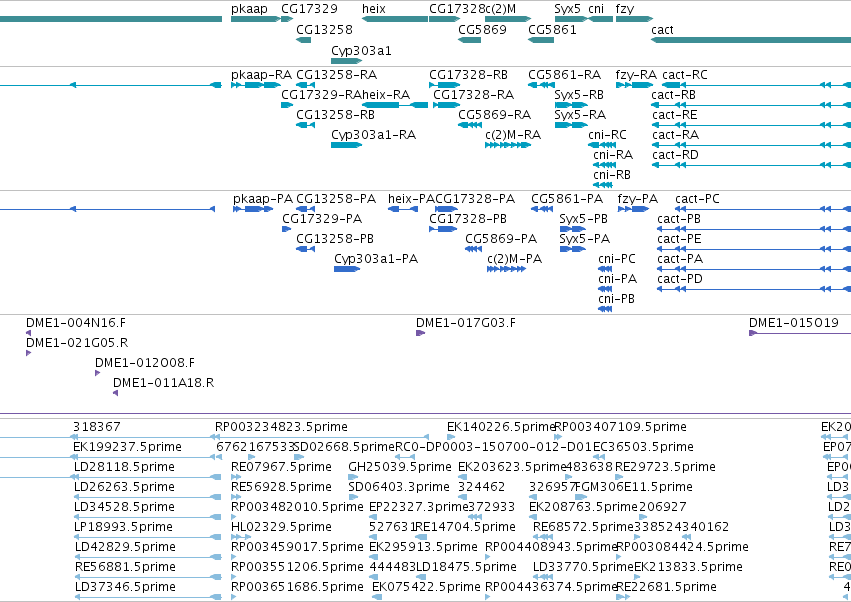Select the CG17329 gene label
Screen dimensions: 851x602
(309, 9)
